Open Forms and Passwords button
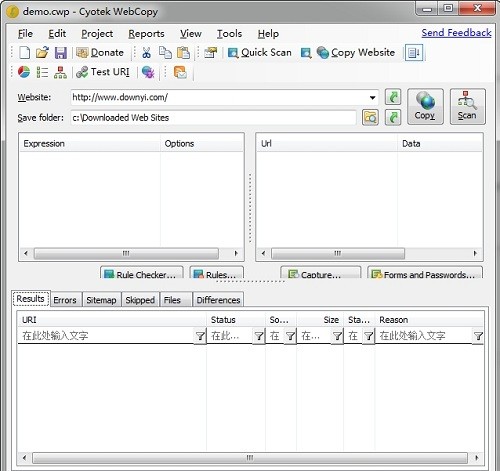Screen dimensions: 500x471 coord(425,272)
